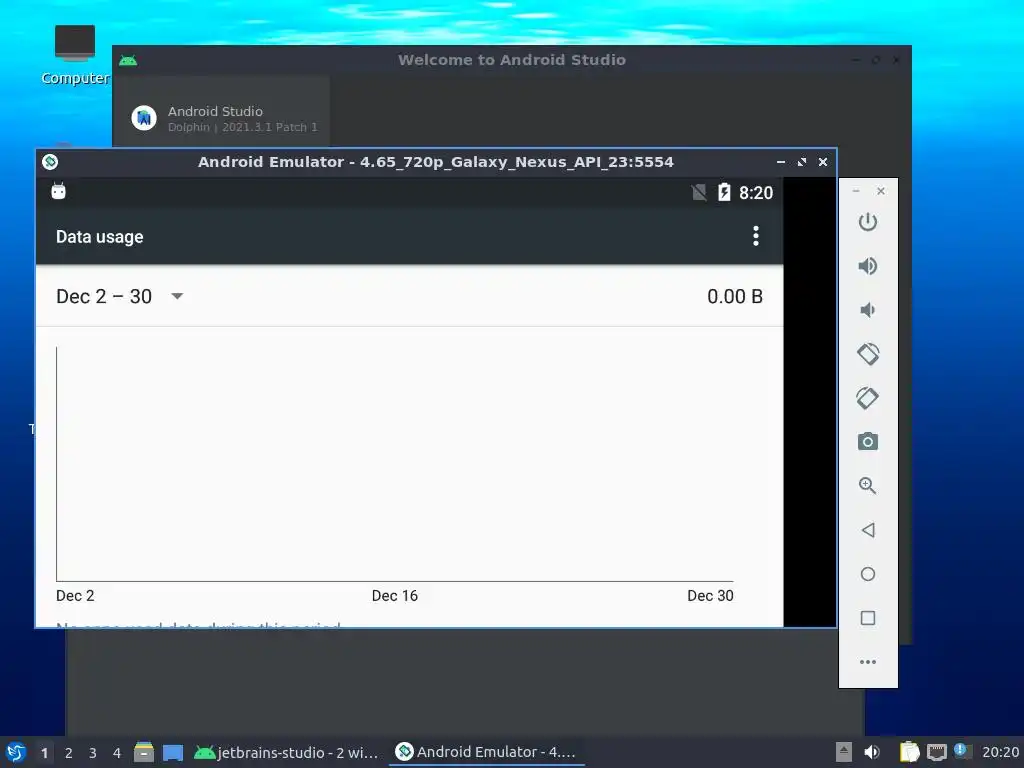Activate the emulator Zoom tool
1024x768 pixels.
click(x=867, y=485)
